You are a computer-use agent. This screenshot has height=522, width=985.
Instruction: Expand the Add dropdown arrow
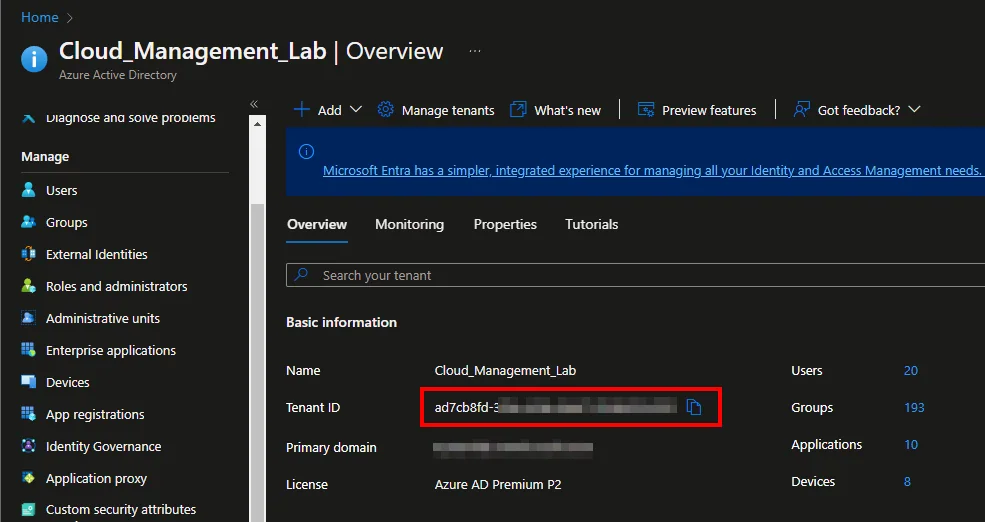[x=356, y=109]
